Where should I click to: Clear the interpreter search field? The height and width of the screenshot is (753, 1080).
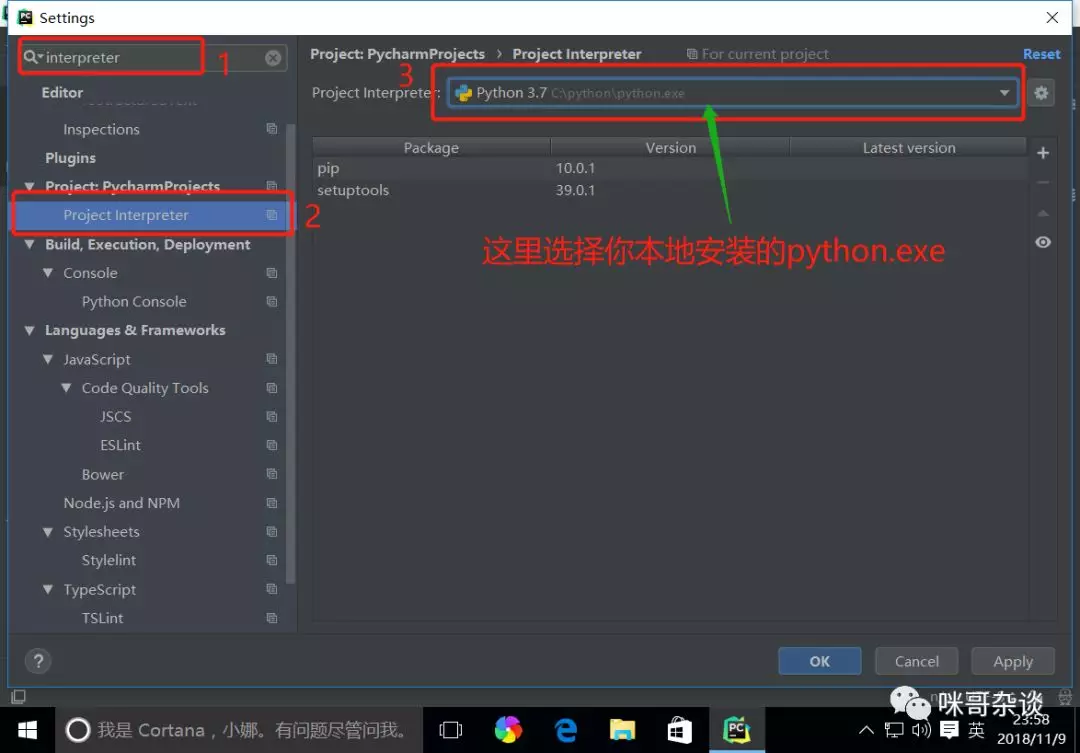click(x=273, y=58)
